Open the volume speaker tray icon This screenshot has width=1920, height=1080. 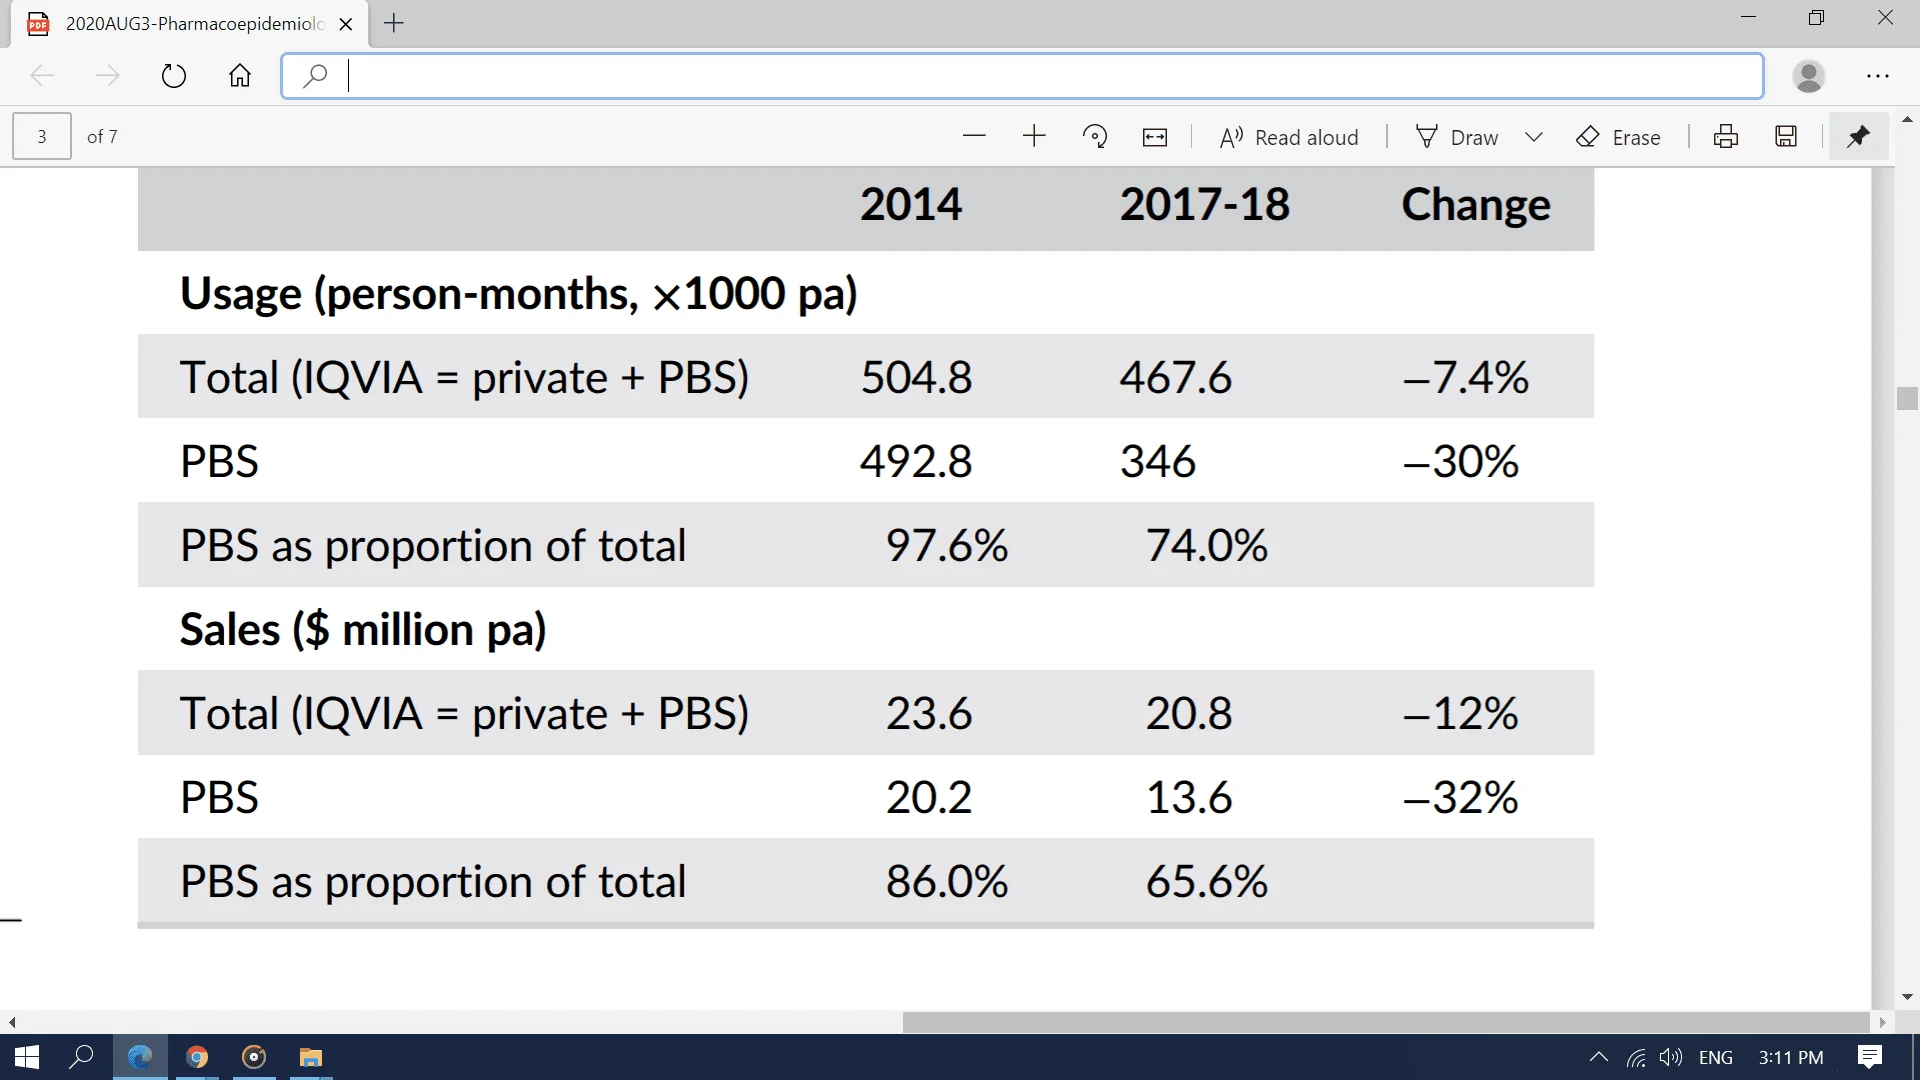1671,1057
